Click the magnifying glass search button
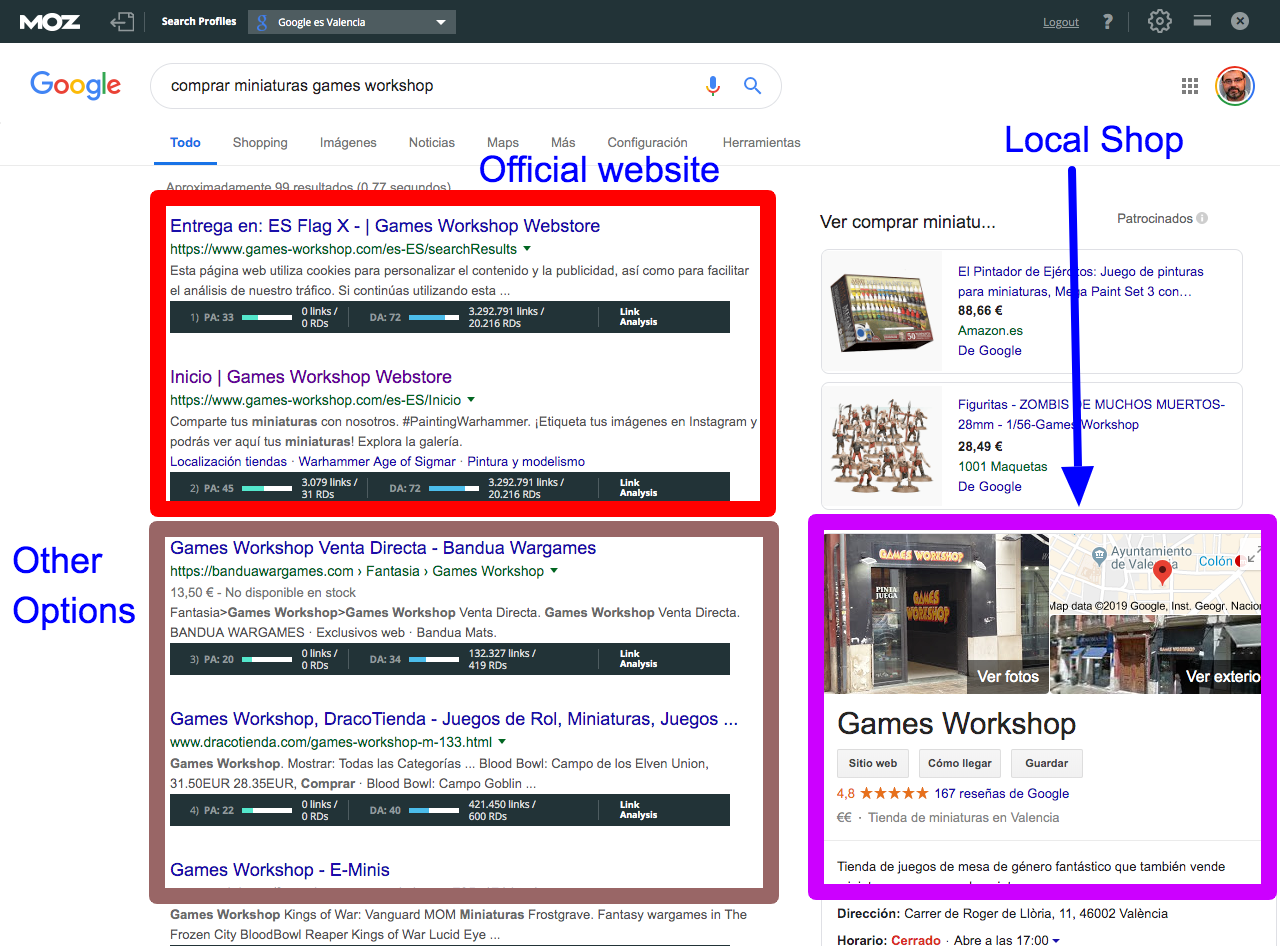Image resolution: width=1280 pixels, height=946 pixels. tap(753, 86)
